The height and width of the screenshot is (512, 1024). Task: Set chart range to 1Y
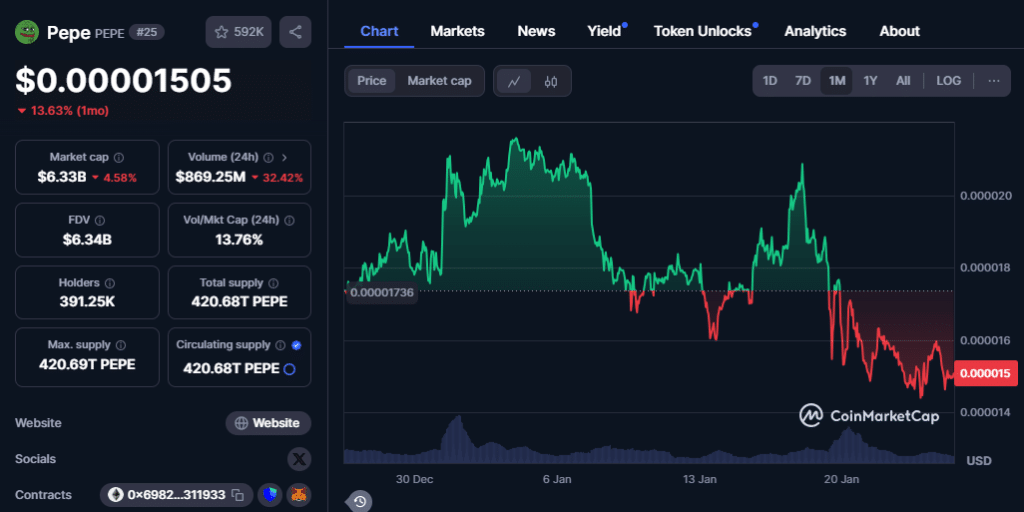(870, 81)
